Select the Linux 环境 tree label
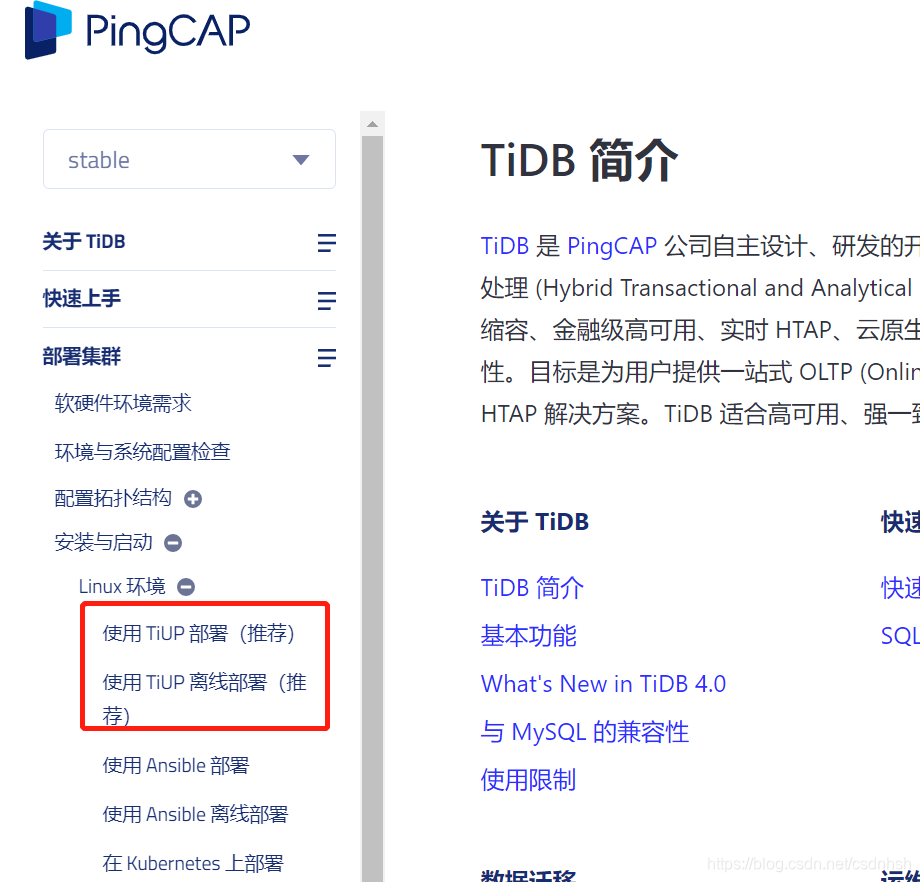Screen dimensions: 920x882 coord(122,586)
